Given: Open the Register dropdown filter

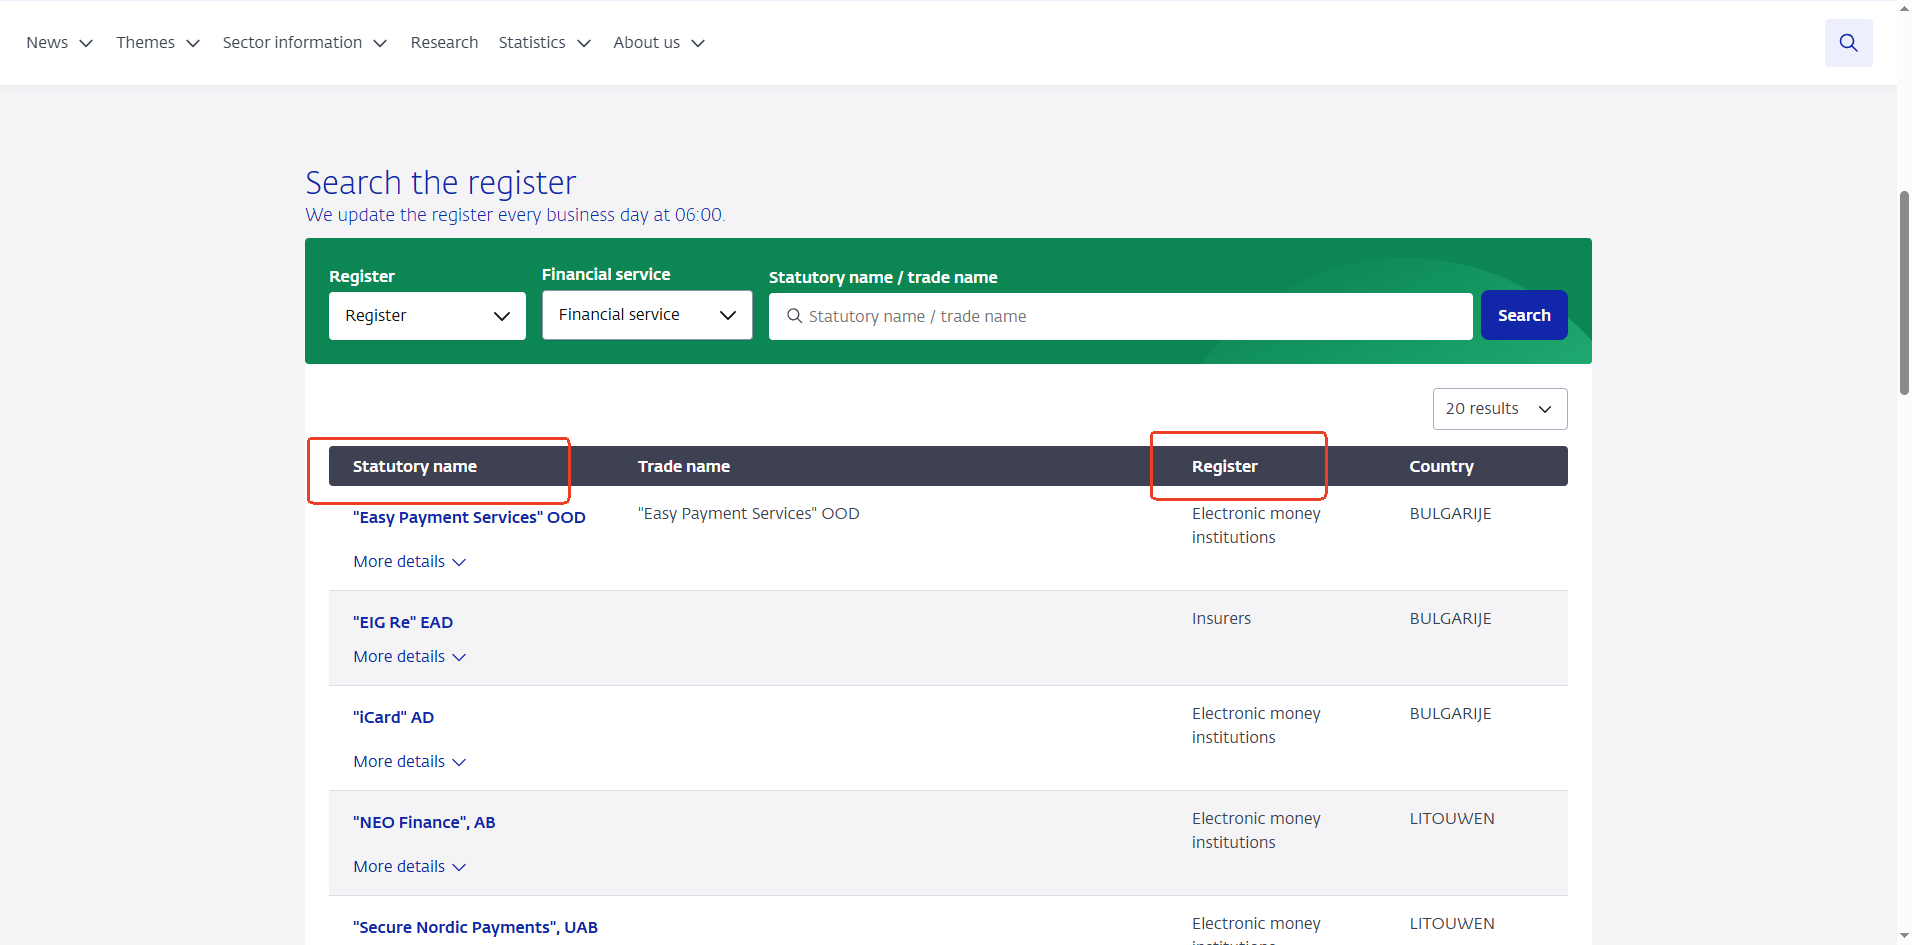Looking at the screenshot, I should 427,316.
